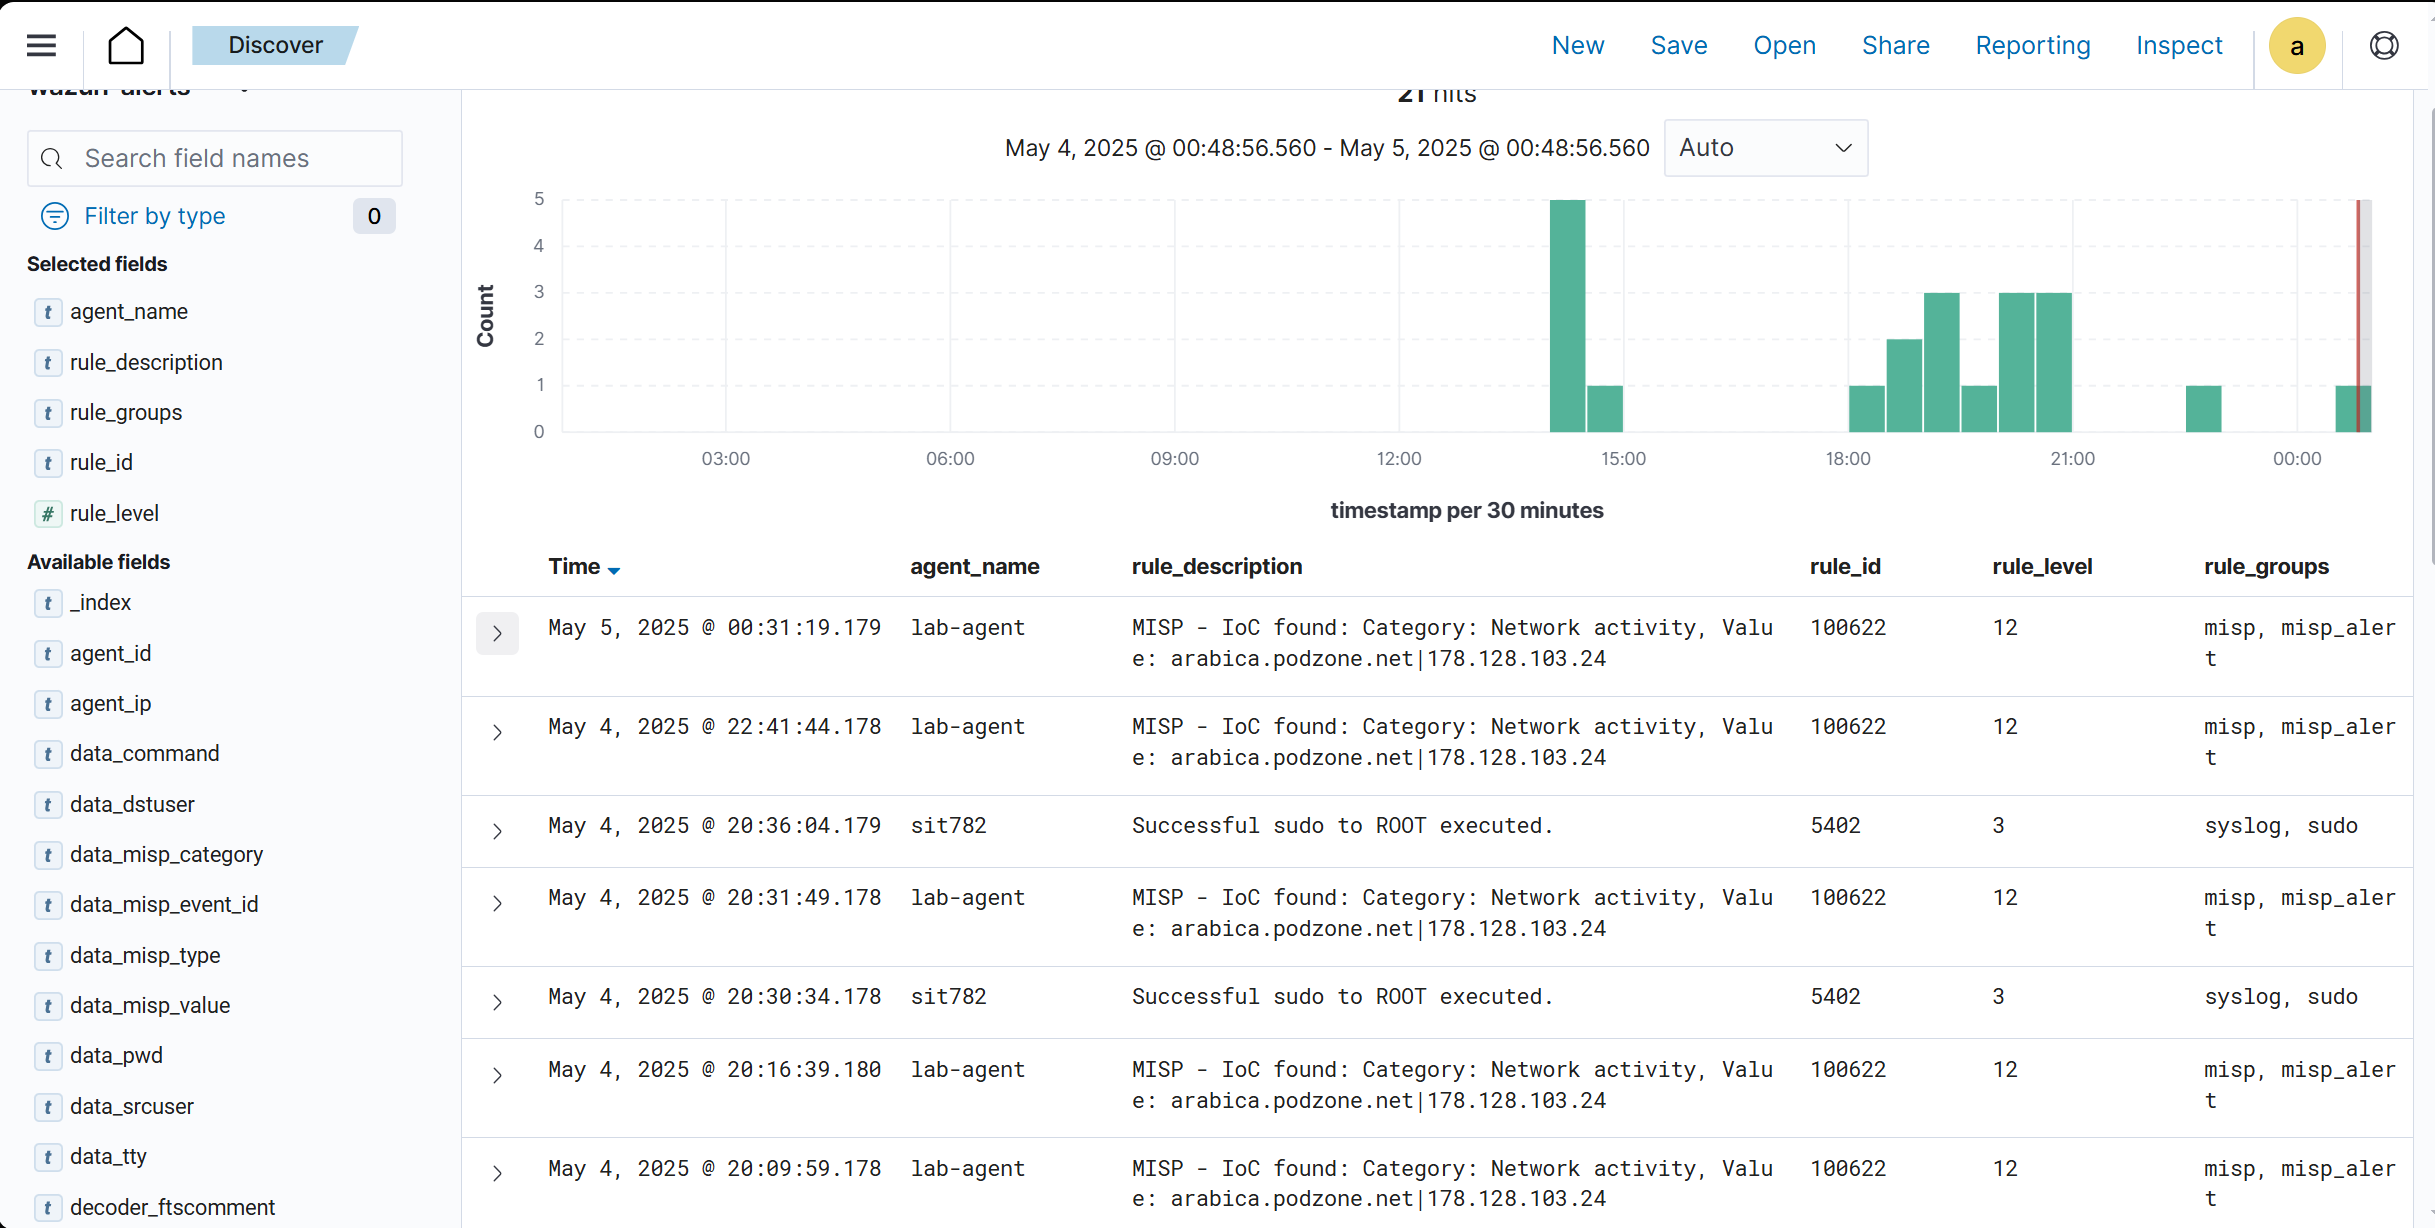Expand the May 4 22:41:44.178 row
Viewport: 2435px width, 1228px height.
pyautogui.click(x=497, y=732)
